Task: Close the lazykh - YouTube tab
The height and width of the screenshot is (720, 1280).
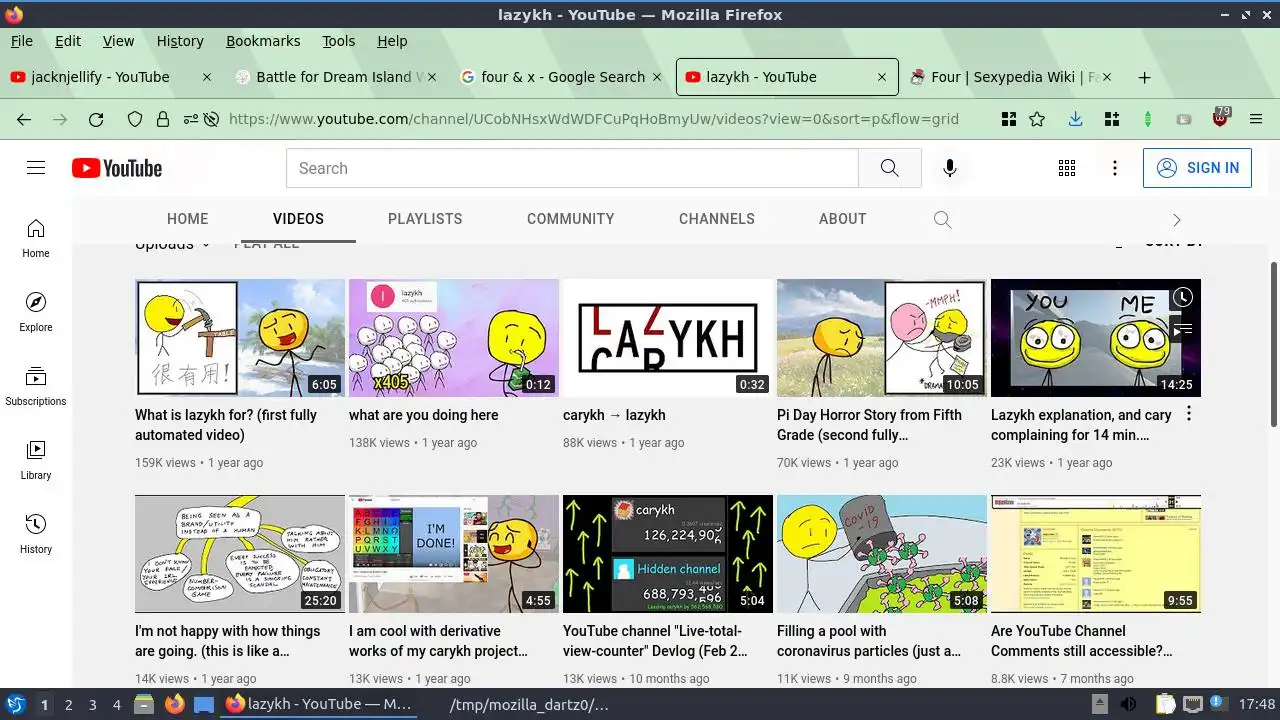Action: tap(881, 77)
